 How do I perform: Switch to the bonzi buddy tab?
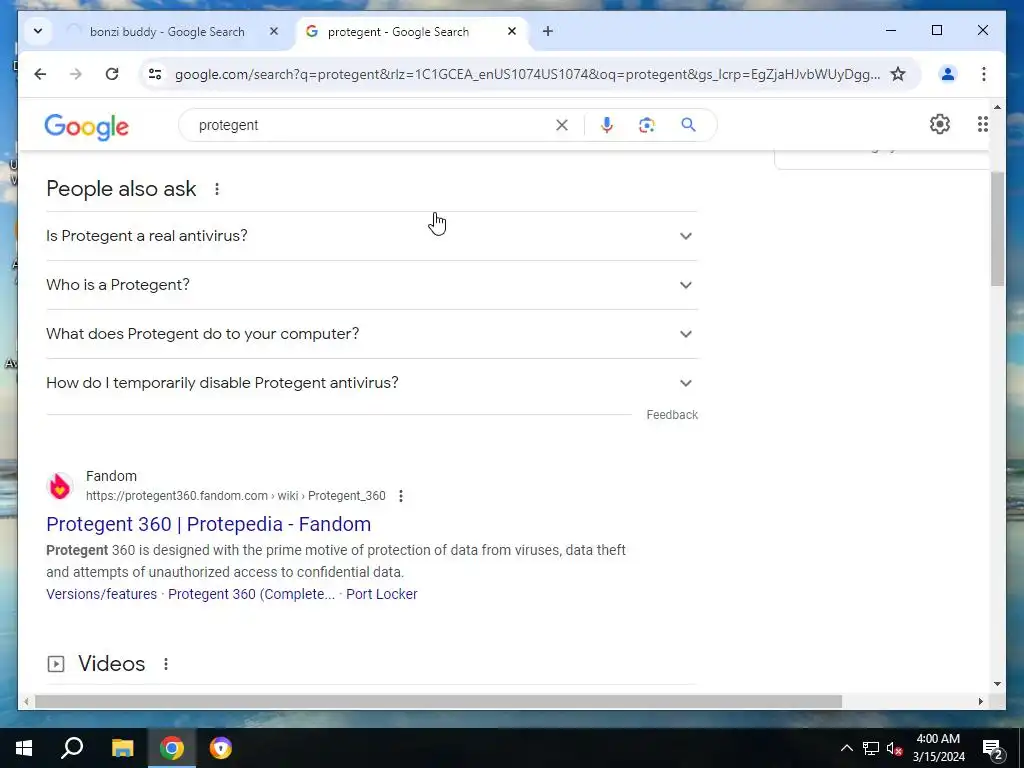click(167, 32)
